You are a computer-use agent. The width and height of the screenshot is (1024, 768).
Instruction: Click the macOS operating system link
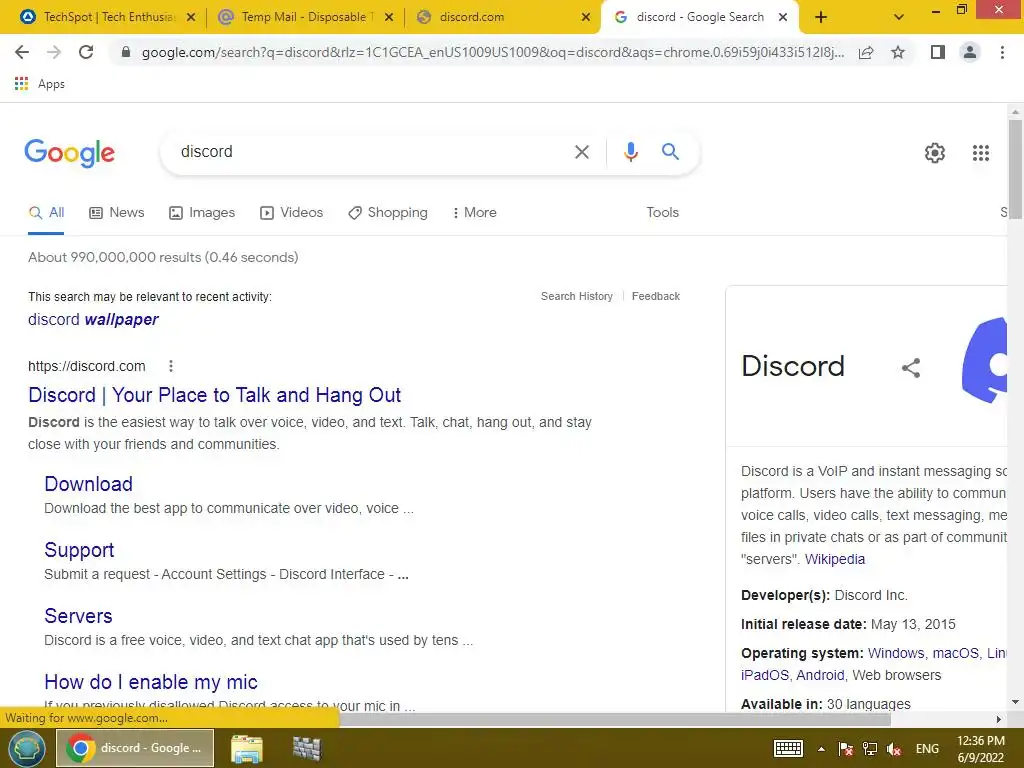tap(955, 654)
